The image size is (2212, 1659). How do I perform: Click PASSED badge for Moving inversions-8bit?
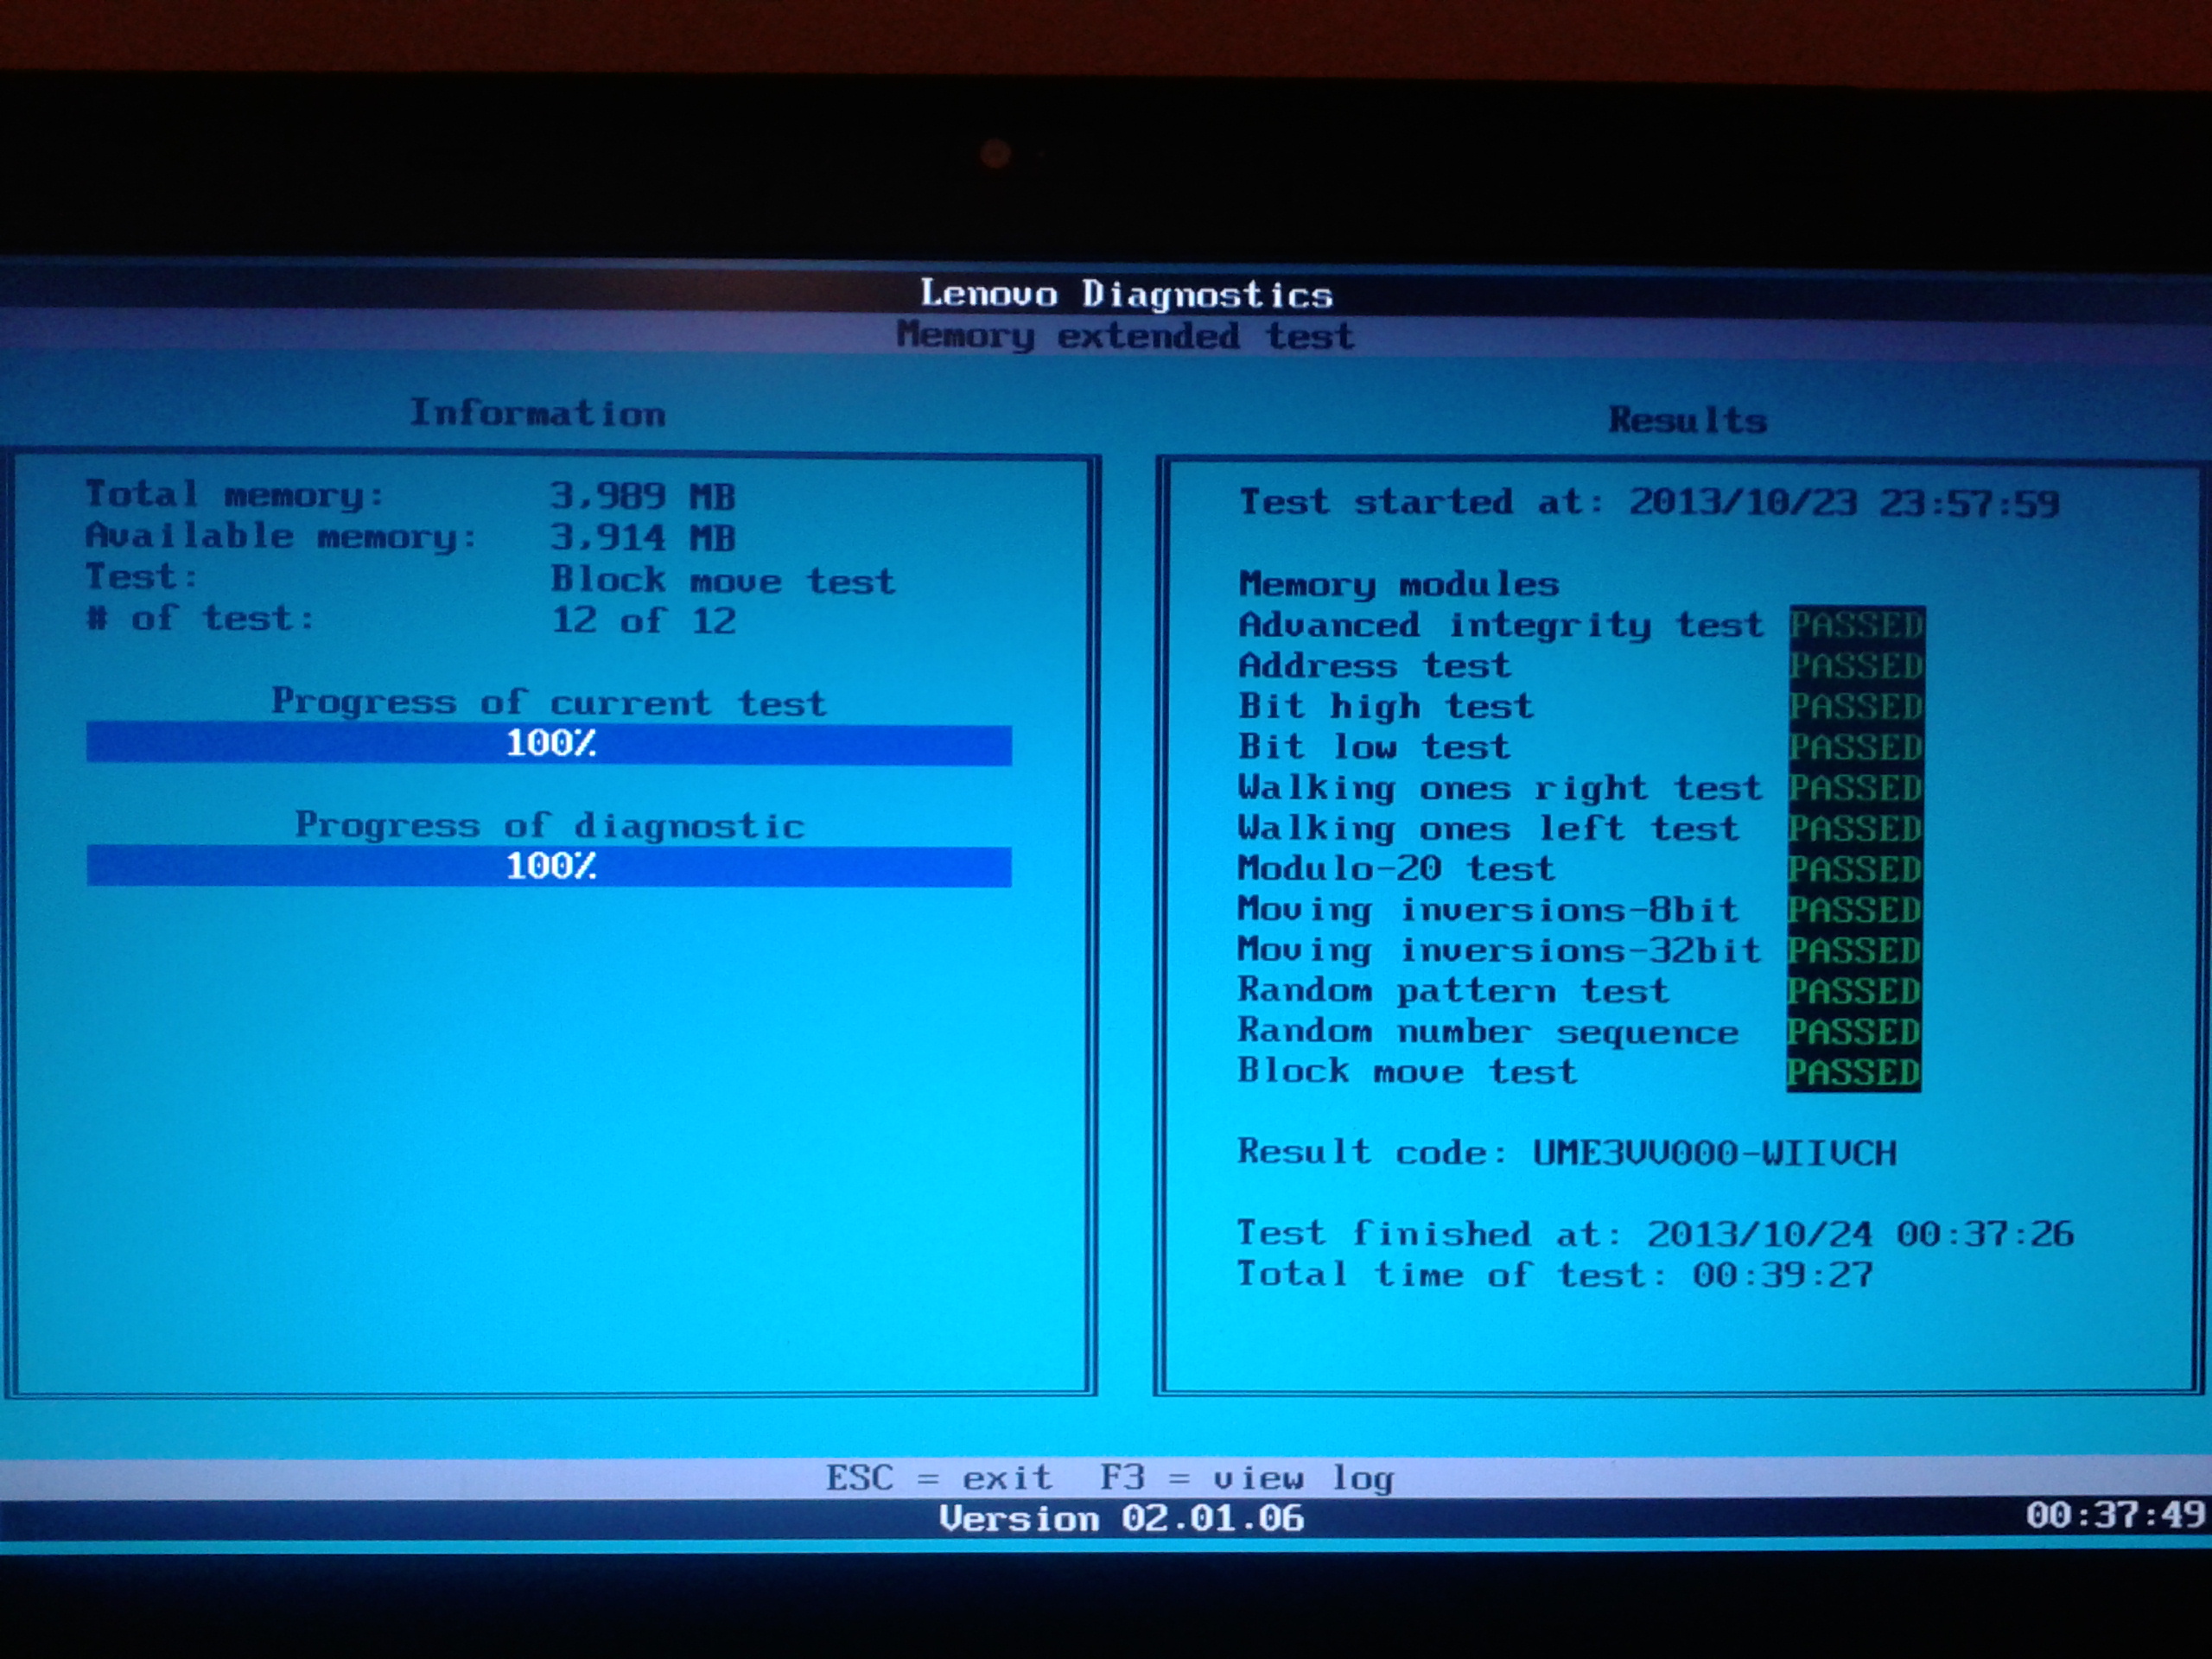click(1855, 910)
